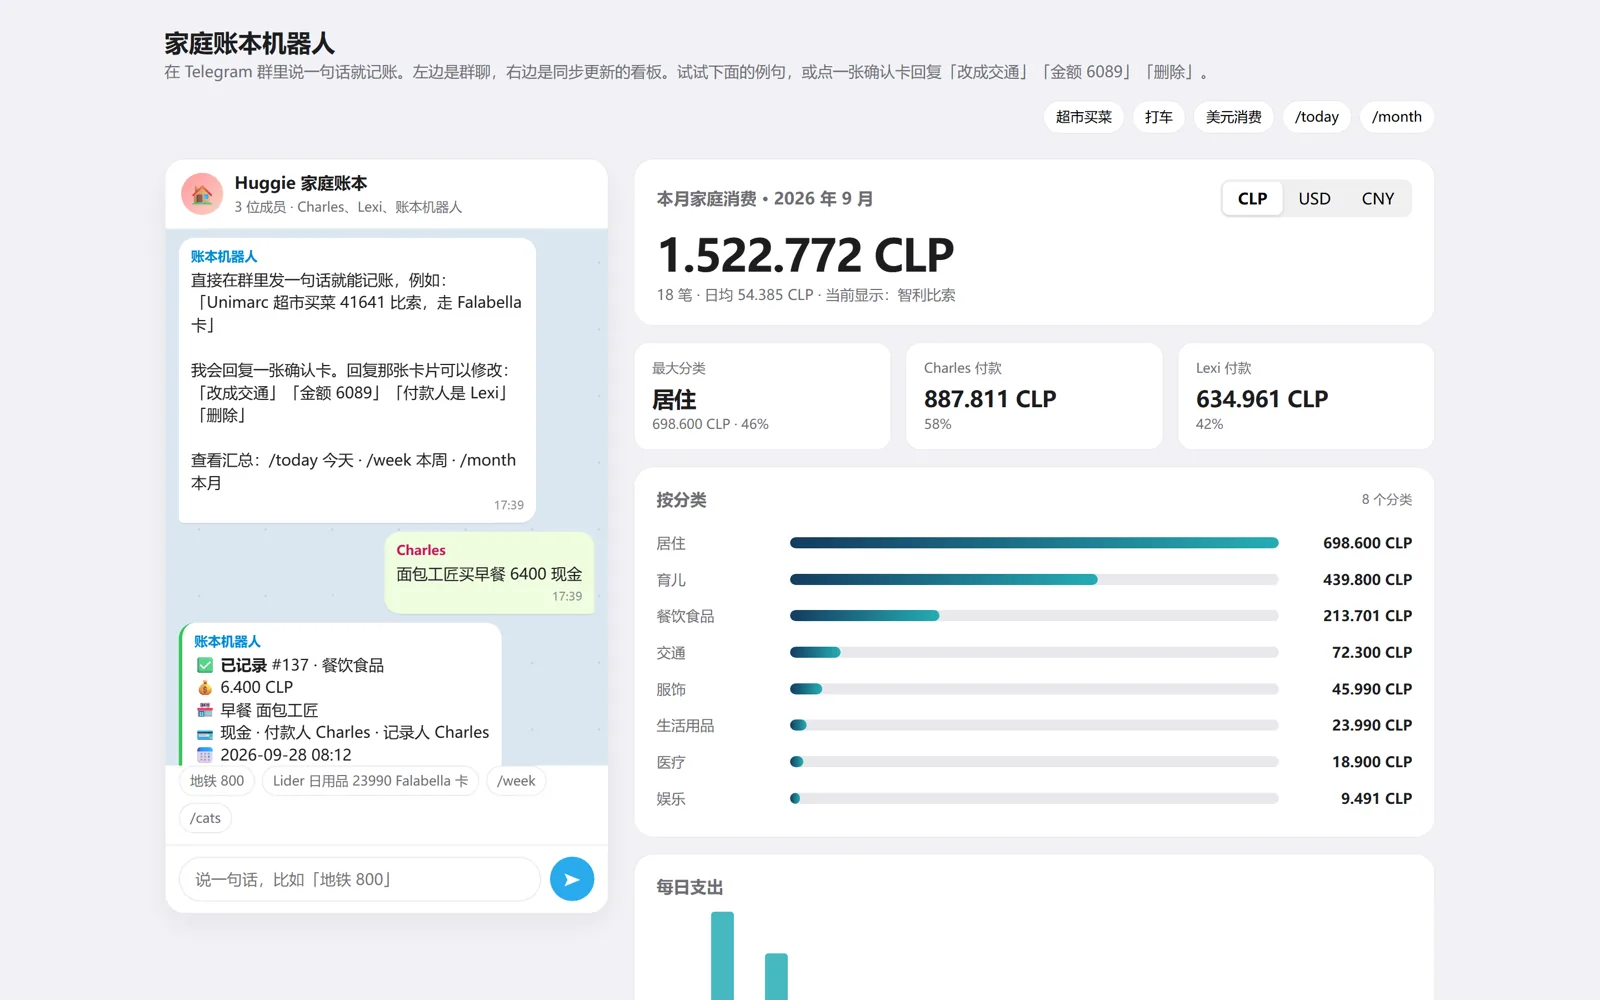Click the card icon beside 现金 付款人 Charles

[x=205, y=733]
